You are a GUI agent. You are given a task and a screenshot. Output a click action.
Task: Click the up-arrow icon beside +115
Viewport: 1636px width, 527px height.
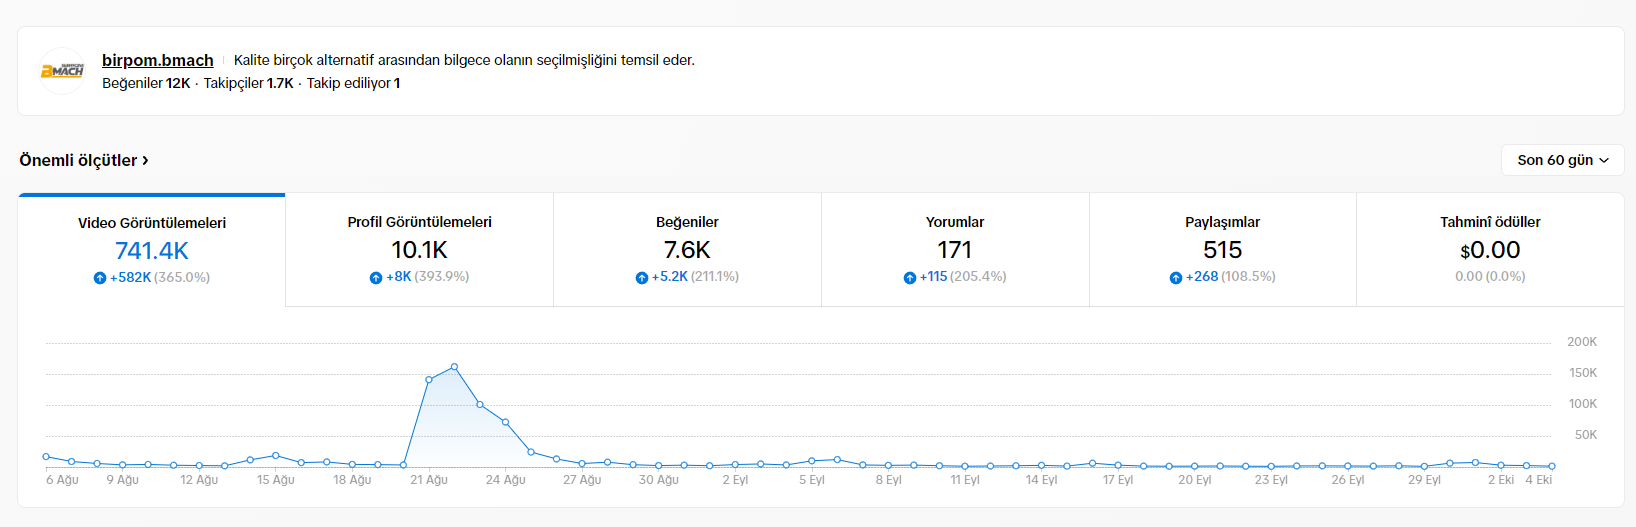(x=910, y=277)
